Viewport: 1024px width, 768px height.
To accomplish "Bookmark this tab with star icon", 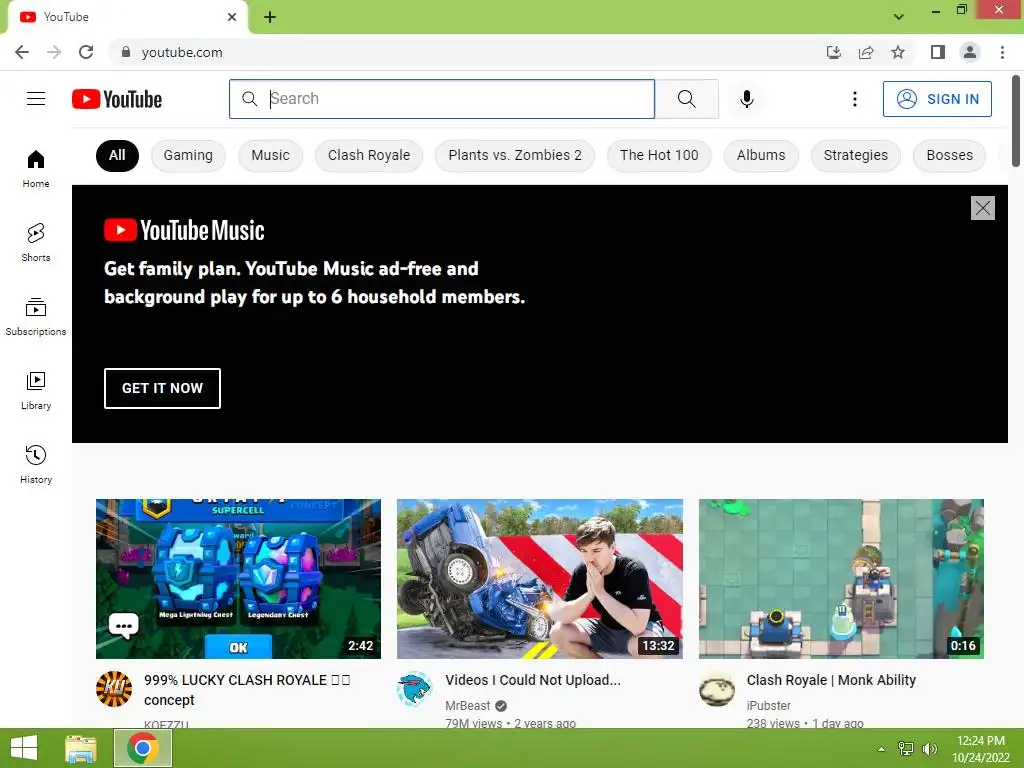I will pyautogui.click(x=898, y=52).
